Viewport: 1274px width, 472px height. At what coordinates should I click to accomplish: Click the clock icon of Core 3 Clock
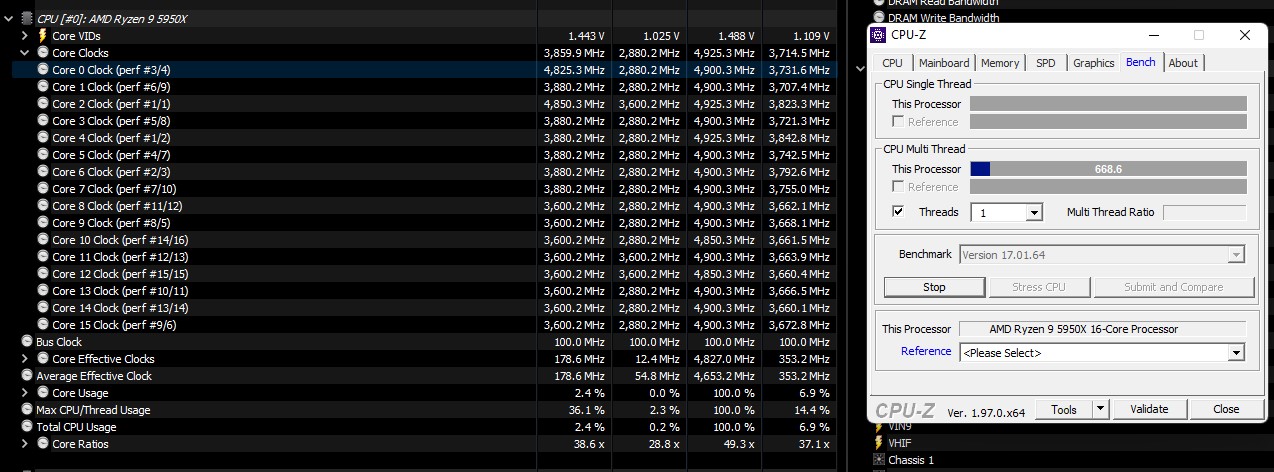tap(43, 121)
